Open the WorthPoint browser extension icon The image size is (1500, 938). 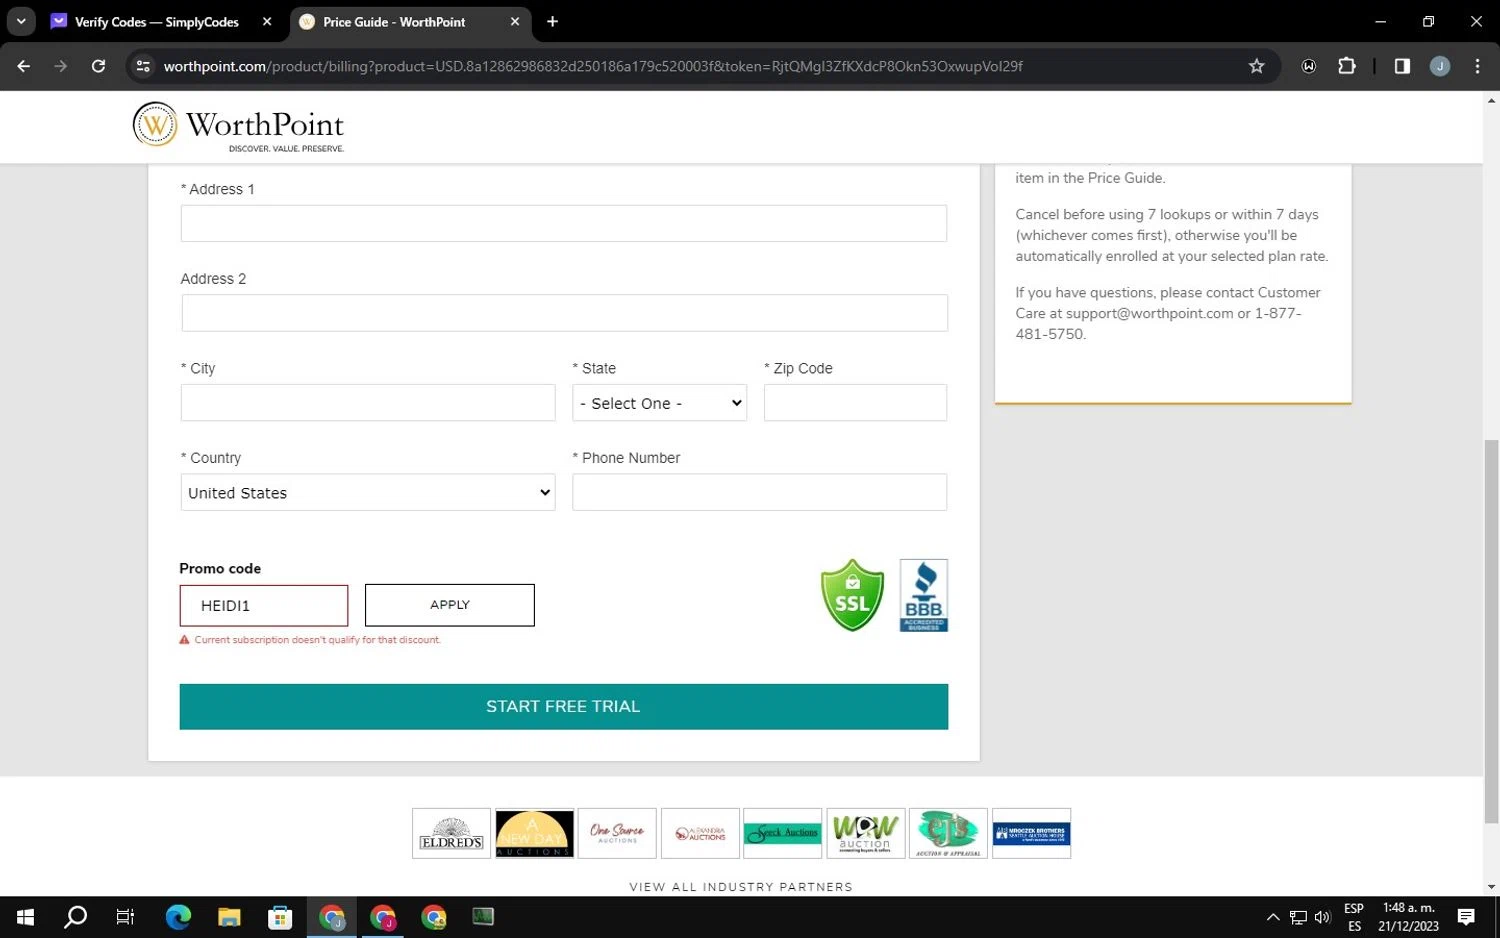[x=1308, y=66]
